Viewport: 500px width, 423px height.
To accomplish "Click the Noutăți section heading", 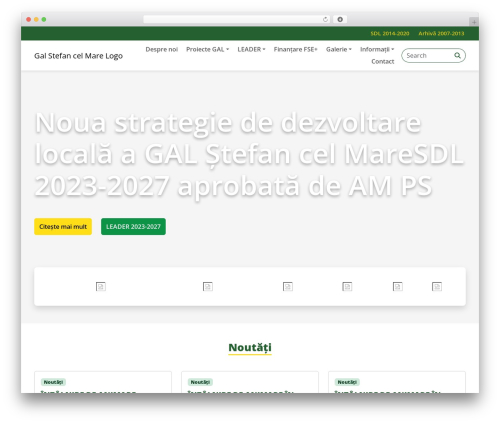I will click(x=250, y=347).
